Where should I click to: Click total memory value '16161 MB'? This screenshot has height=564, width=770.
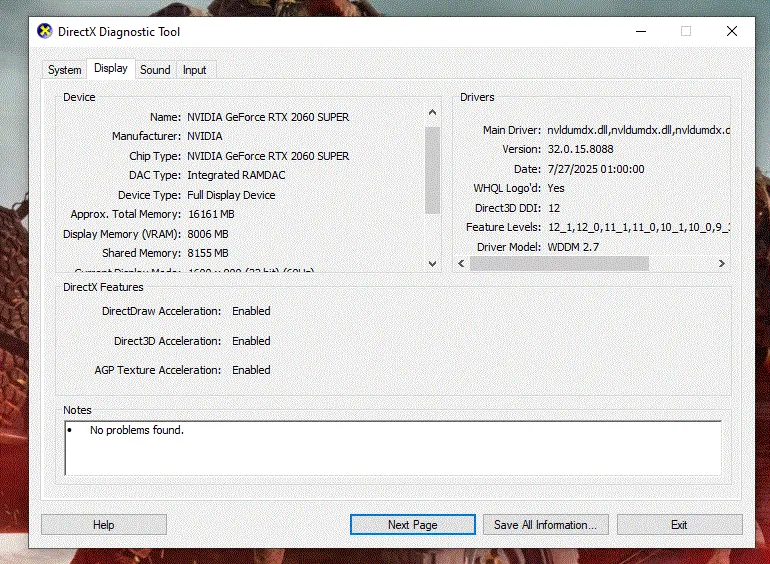coord(211,214)
